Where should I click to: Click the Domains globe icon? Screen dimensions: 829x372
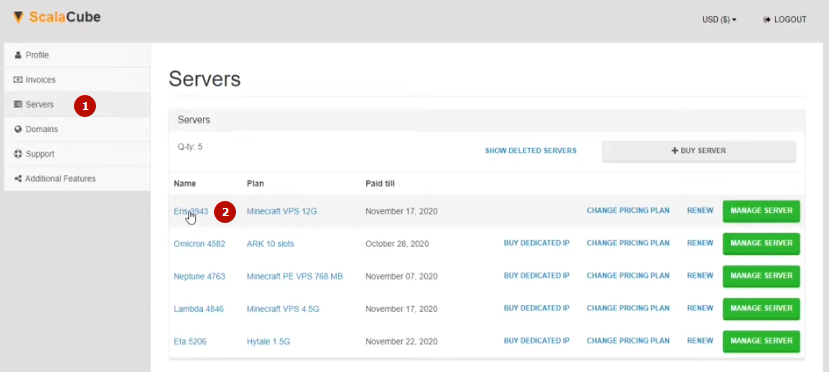[x=18, y=129]
